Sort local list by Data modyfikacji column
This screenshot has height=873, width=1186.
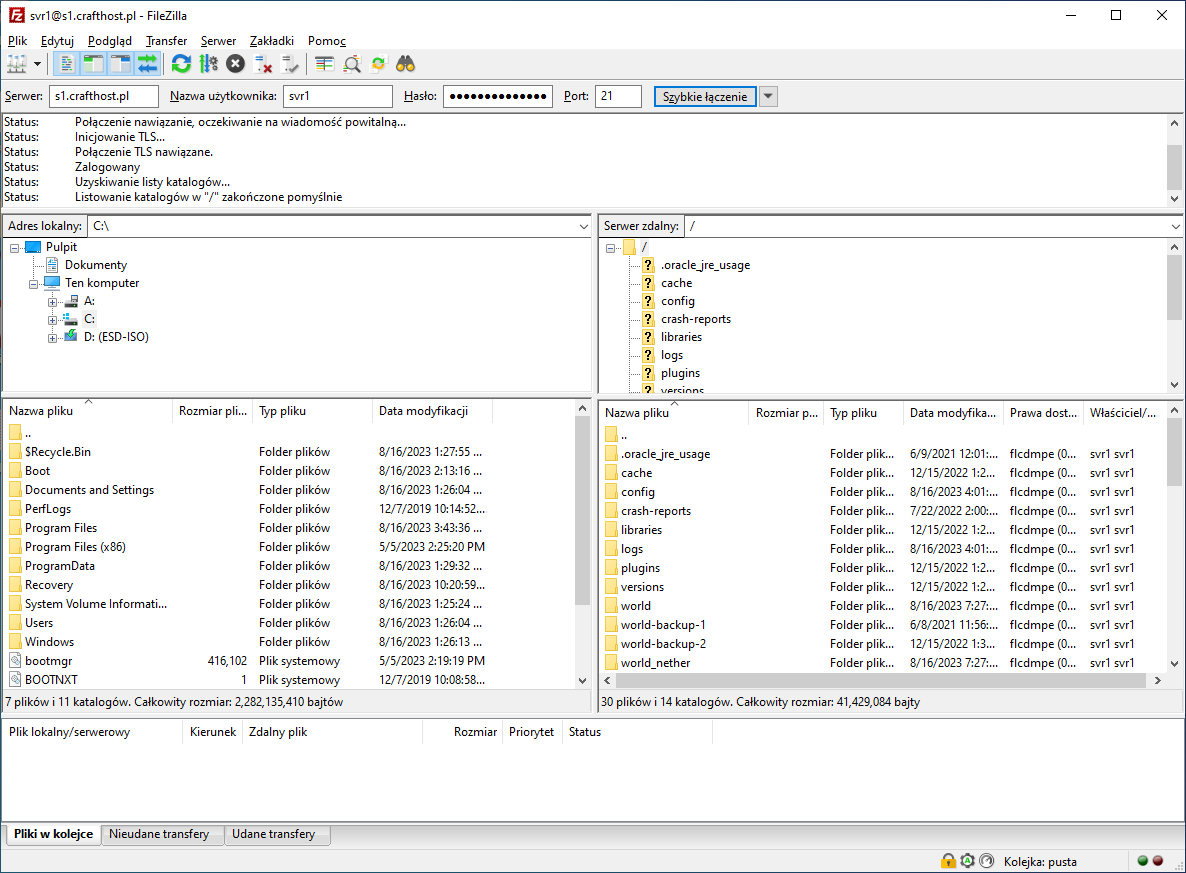click(x=432, y=411)
